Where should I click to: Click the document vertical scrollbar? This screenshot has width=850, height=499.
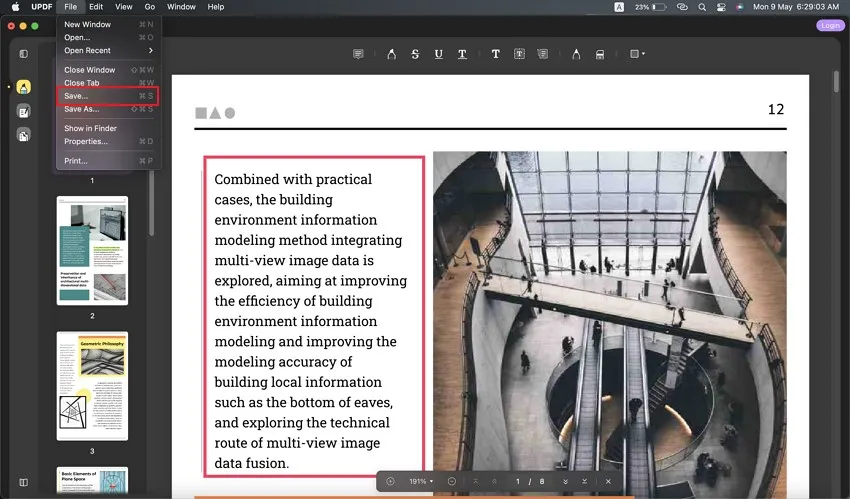836,81
